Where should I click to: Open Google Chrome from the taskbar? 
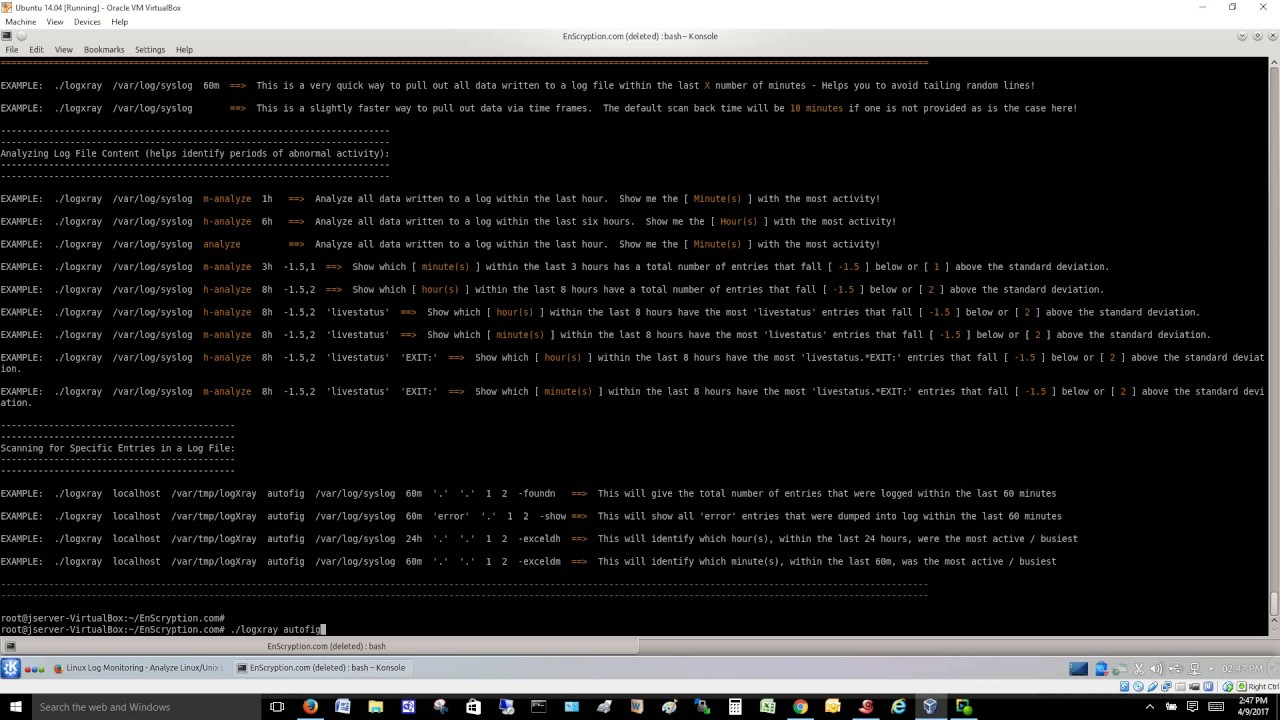click(x=800, y=707)
